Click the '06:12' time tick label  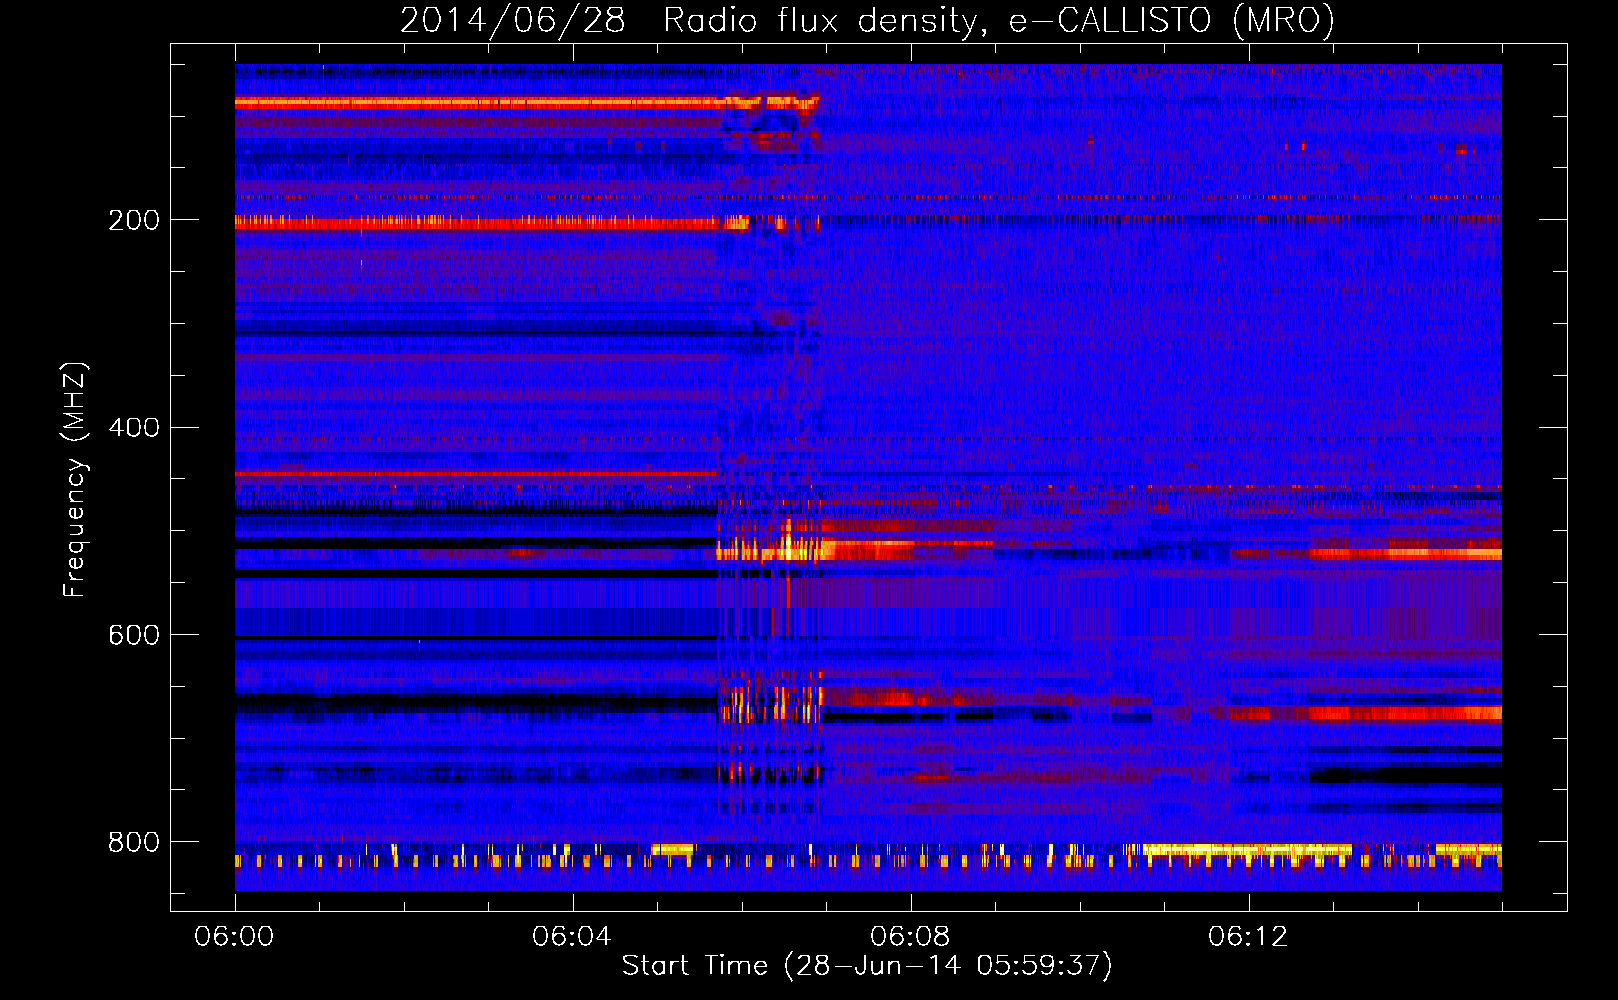point(1248,937)
